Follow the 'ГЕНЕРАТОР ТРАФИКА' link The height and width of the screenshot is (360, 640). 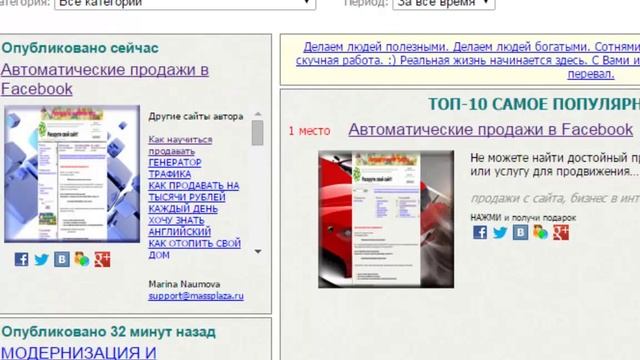coord(175,168)
